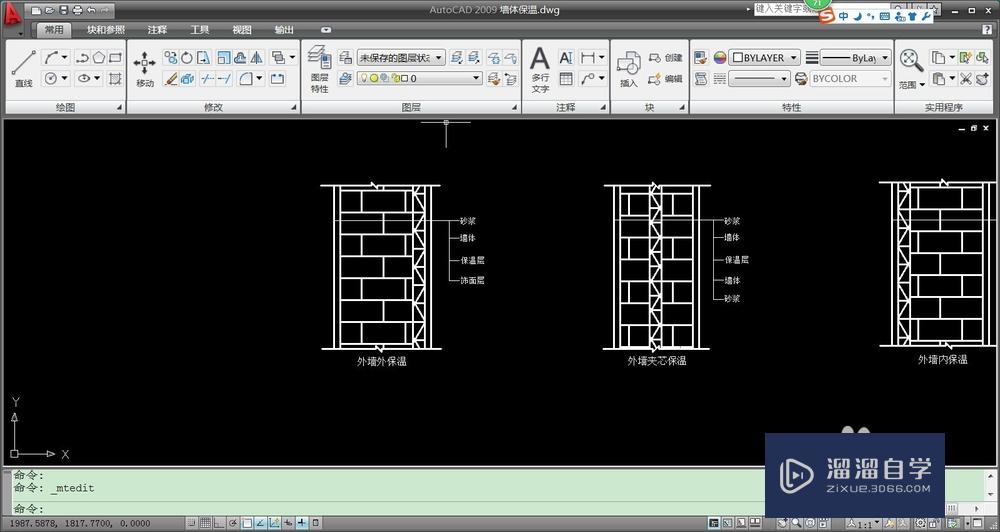The image size is (1000, 532).
Task: Select the Copy tool in Modify panel
Action: point(170,57)
